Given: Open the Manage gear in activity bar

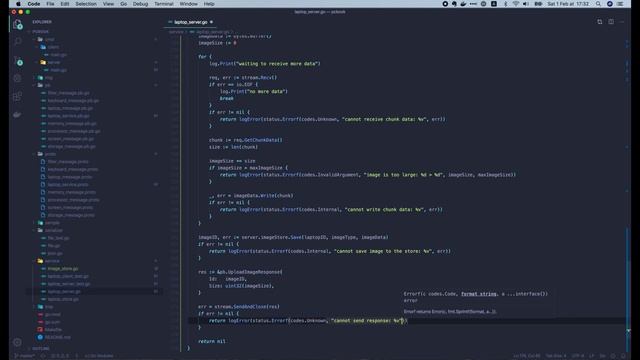Looking at the screenshot, I should click(x=17, y=342).
